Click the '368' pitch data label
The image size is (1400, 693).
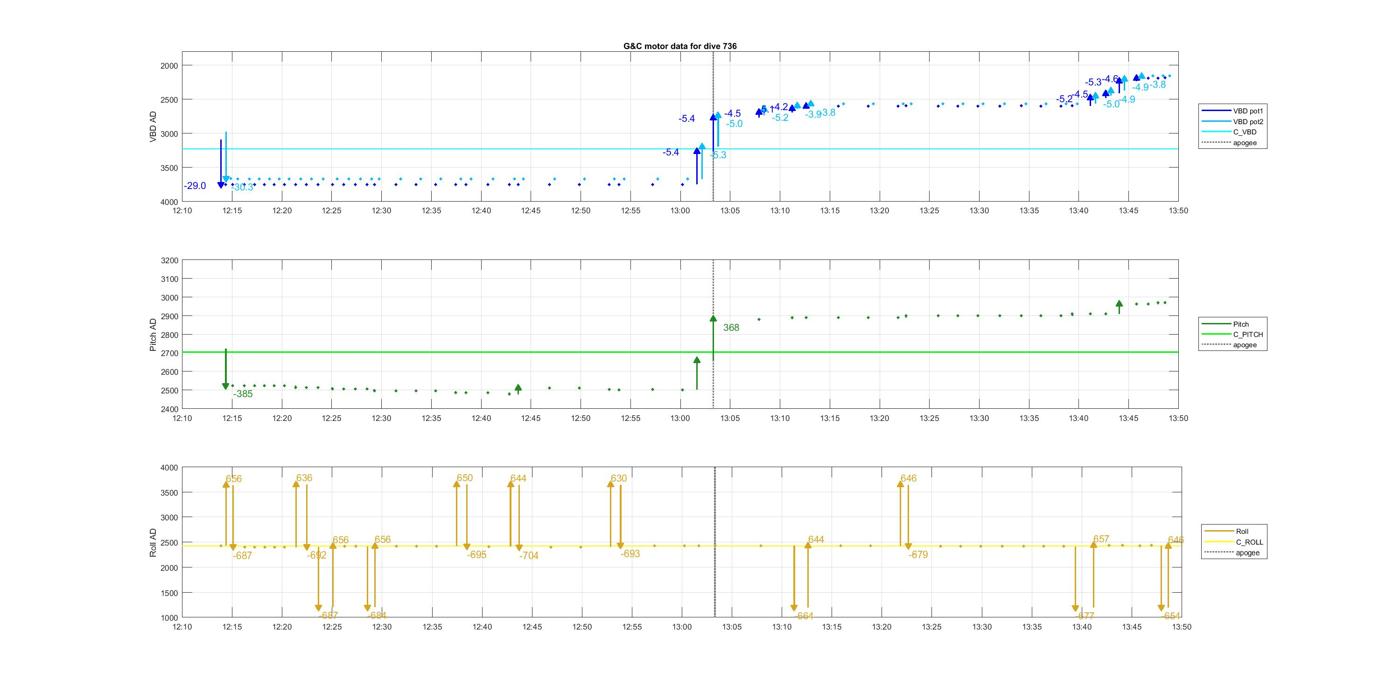pyautogui.click(x=731, y=328)
